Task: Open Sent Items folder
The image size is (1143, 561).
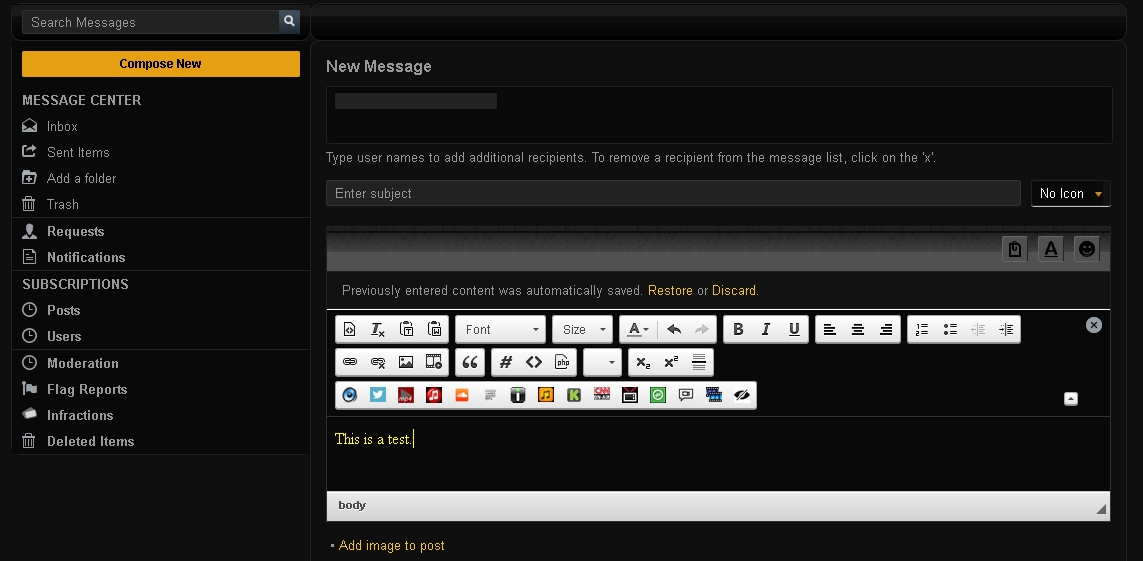Action: (x=78, y=152)
